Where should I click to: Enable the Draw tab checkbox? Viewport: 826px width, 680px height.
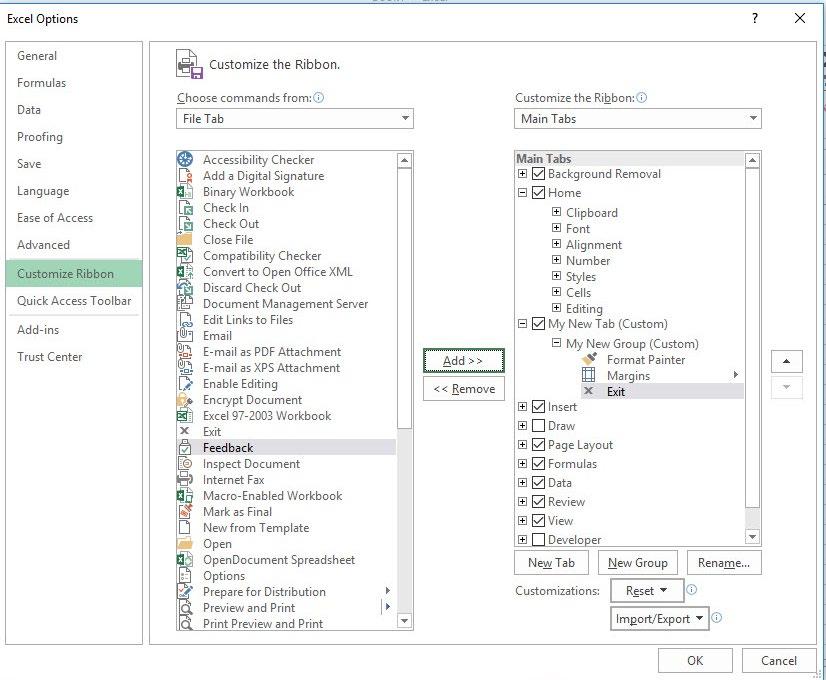pyautogui.click(x=538, y=426)
